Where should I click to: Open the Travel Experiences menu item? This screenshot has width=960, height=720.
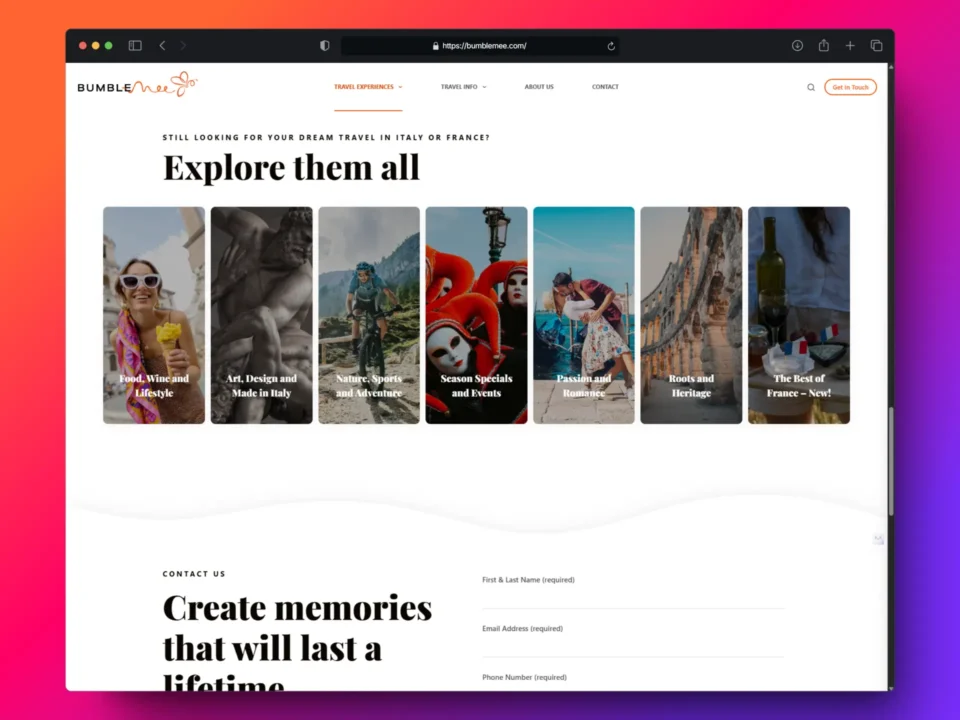[x=364, y=87]
